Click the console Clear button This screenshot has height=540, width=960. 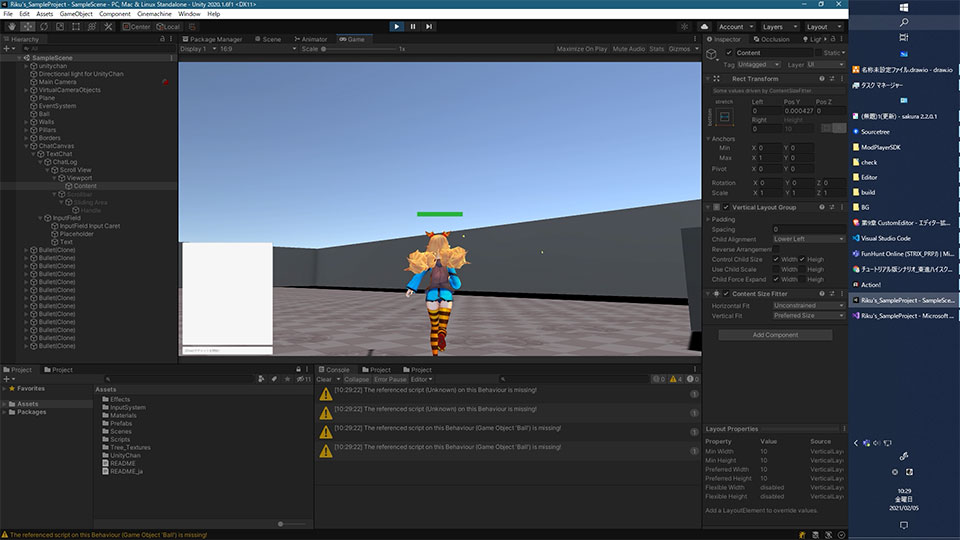click(324, 379)
